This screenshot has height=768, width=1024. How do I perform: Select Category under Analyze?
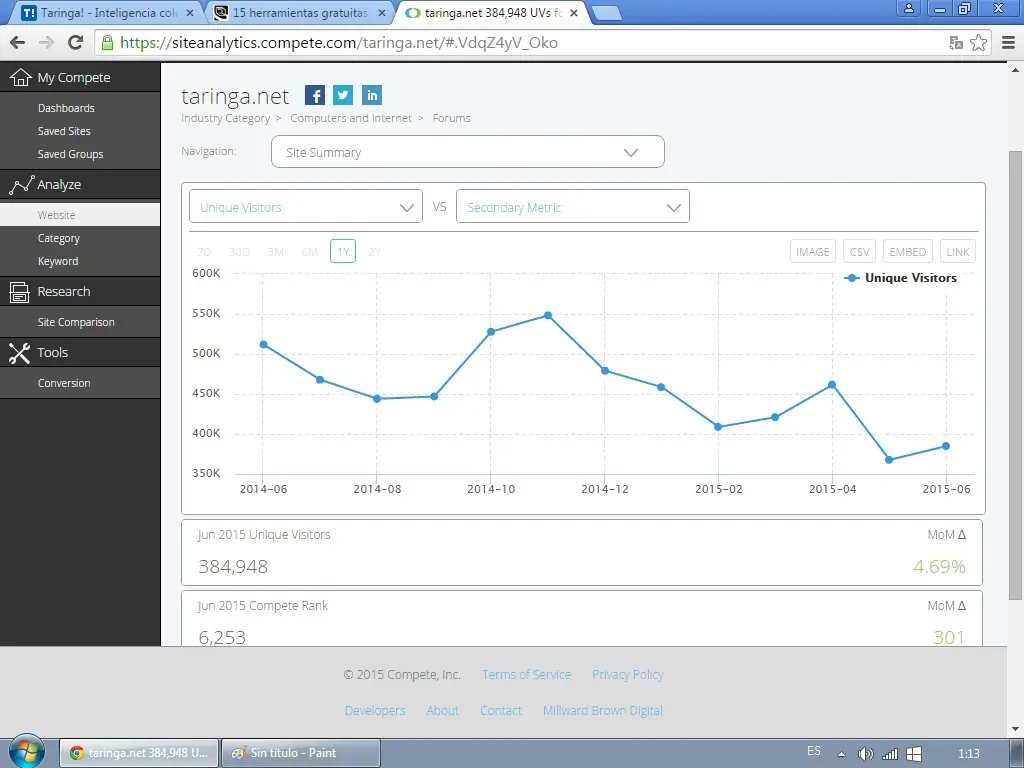(59, 238)
